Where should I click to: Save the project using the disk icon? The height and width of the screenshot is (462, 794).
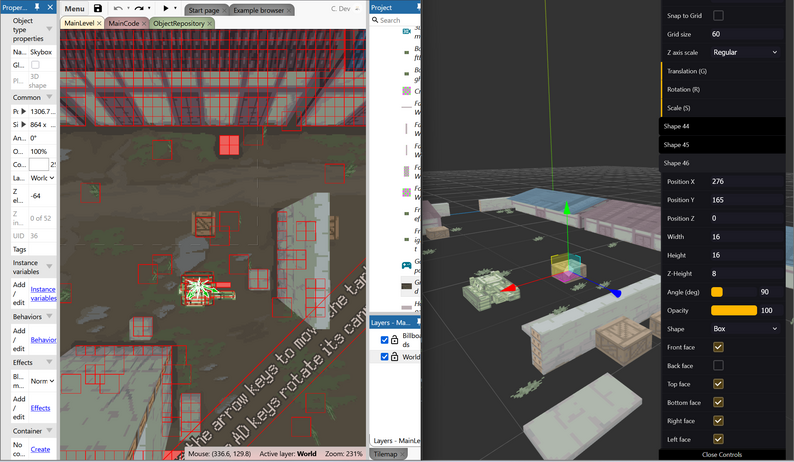(98, 9)
